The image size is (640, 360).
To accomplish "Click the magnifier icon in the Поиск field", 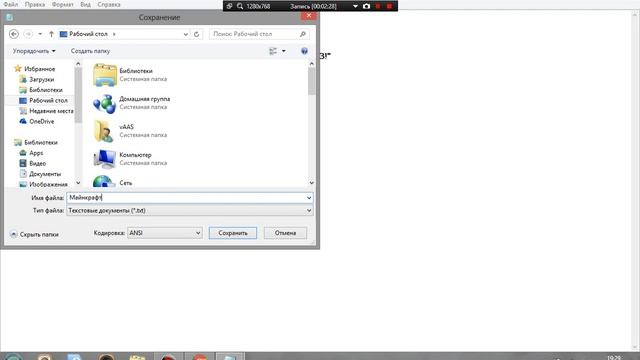I will (x=303, y=34).
